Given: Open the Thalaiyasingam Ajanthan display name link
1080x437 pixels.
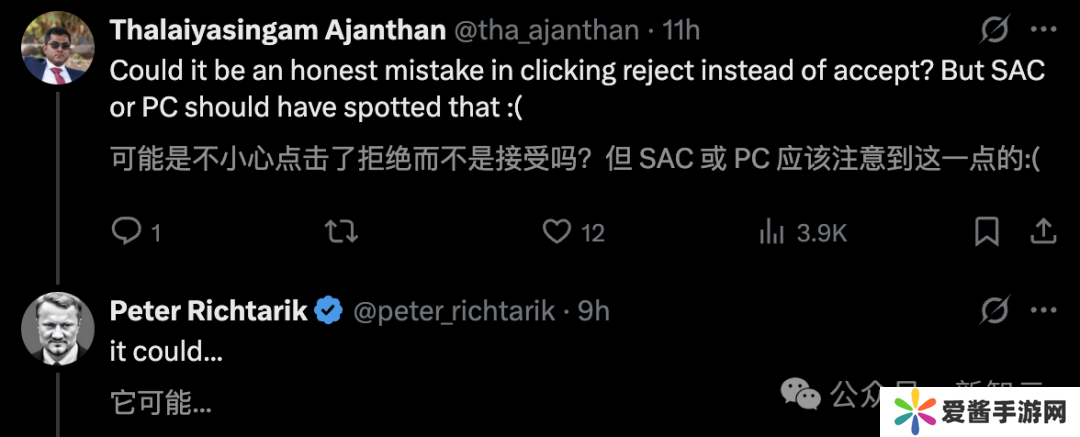Looking at the screenshot, I should (277, 30).
